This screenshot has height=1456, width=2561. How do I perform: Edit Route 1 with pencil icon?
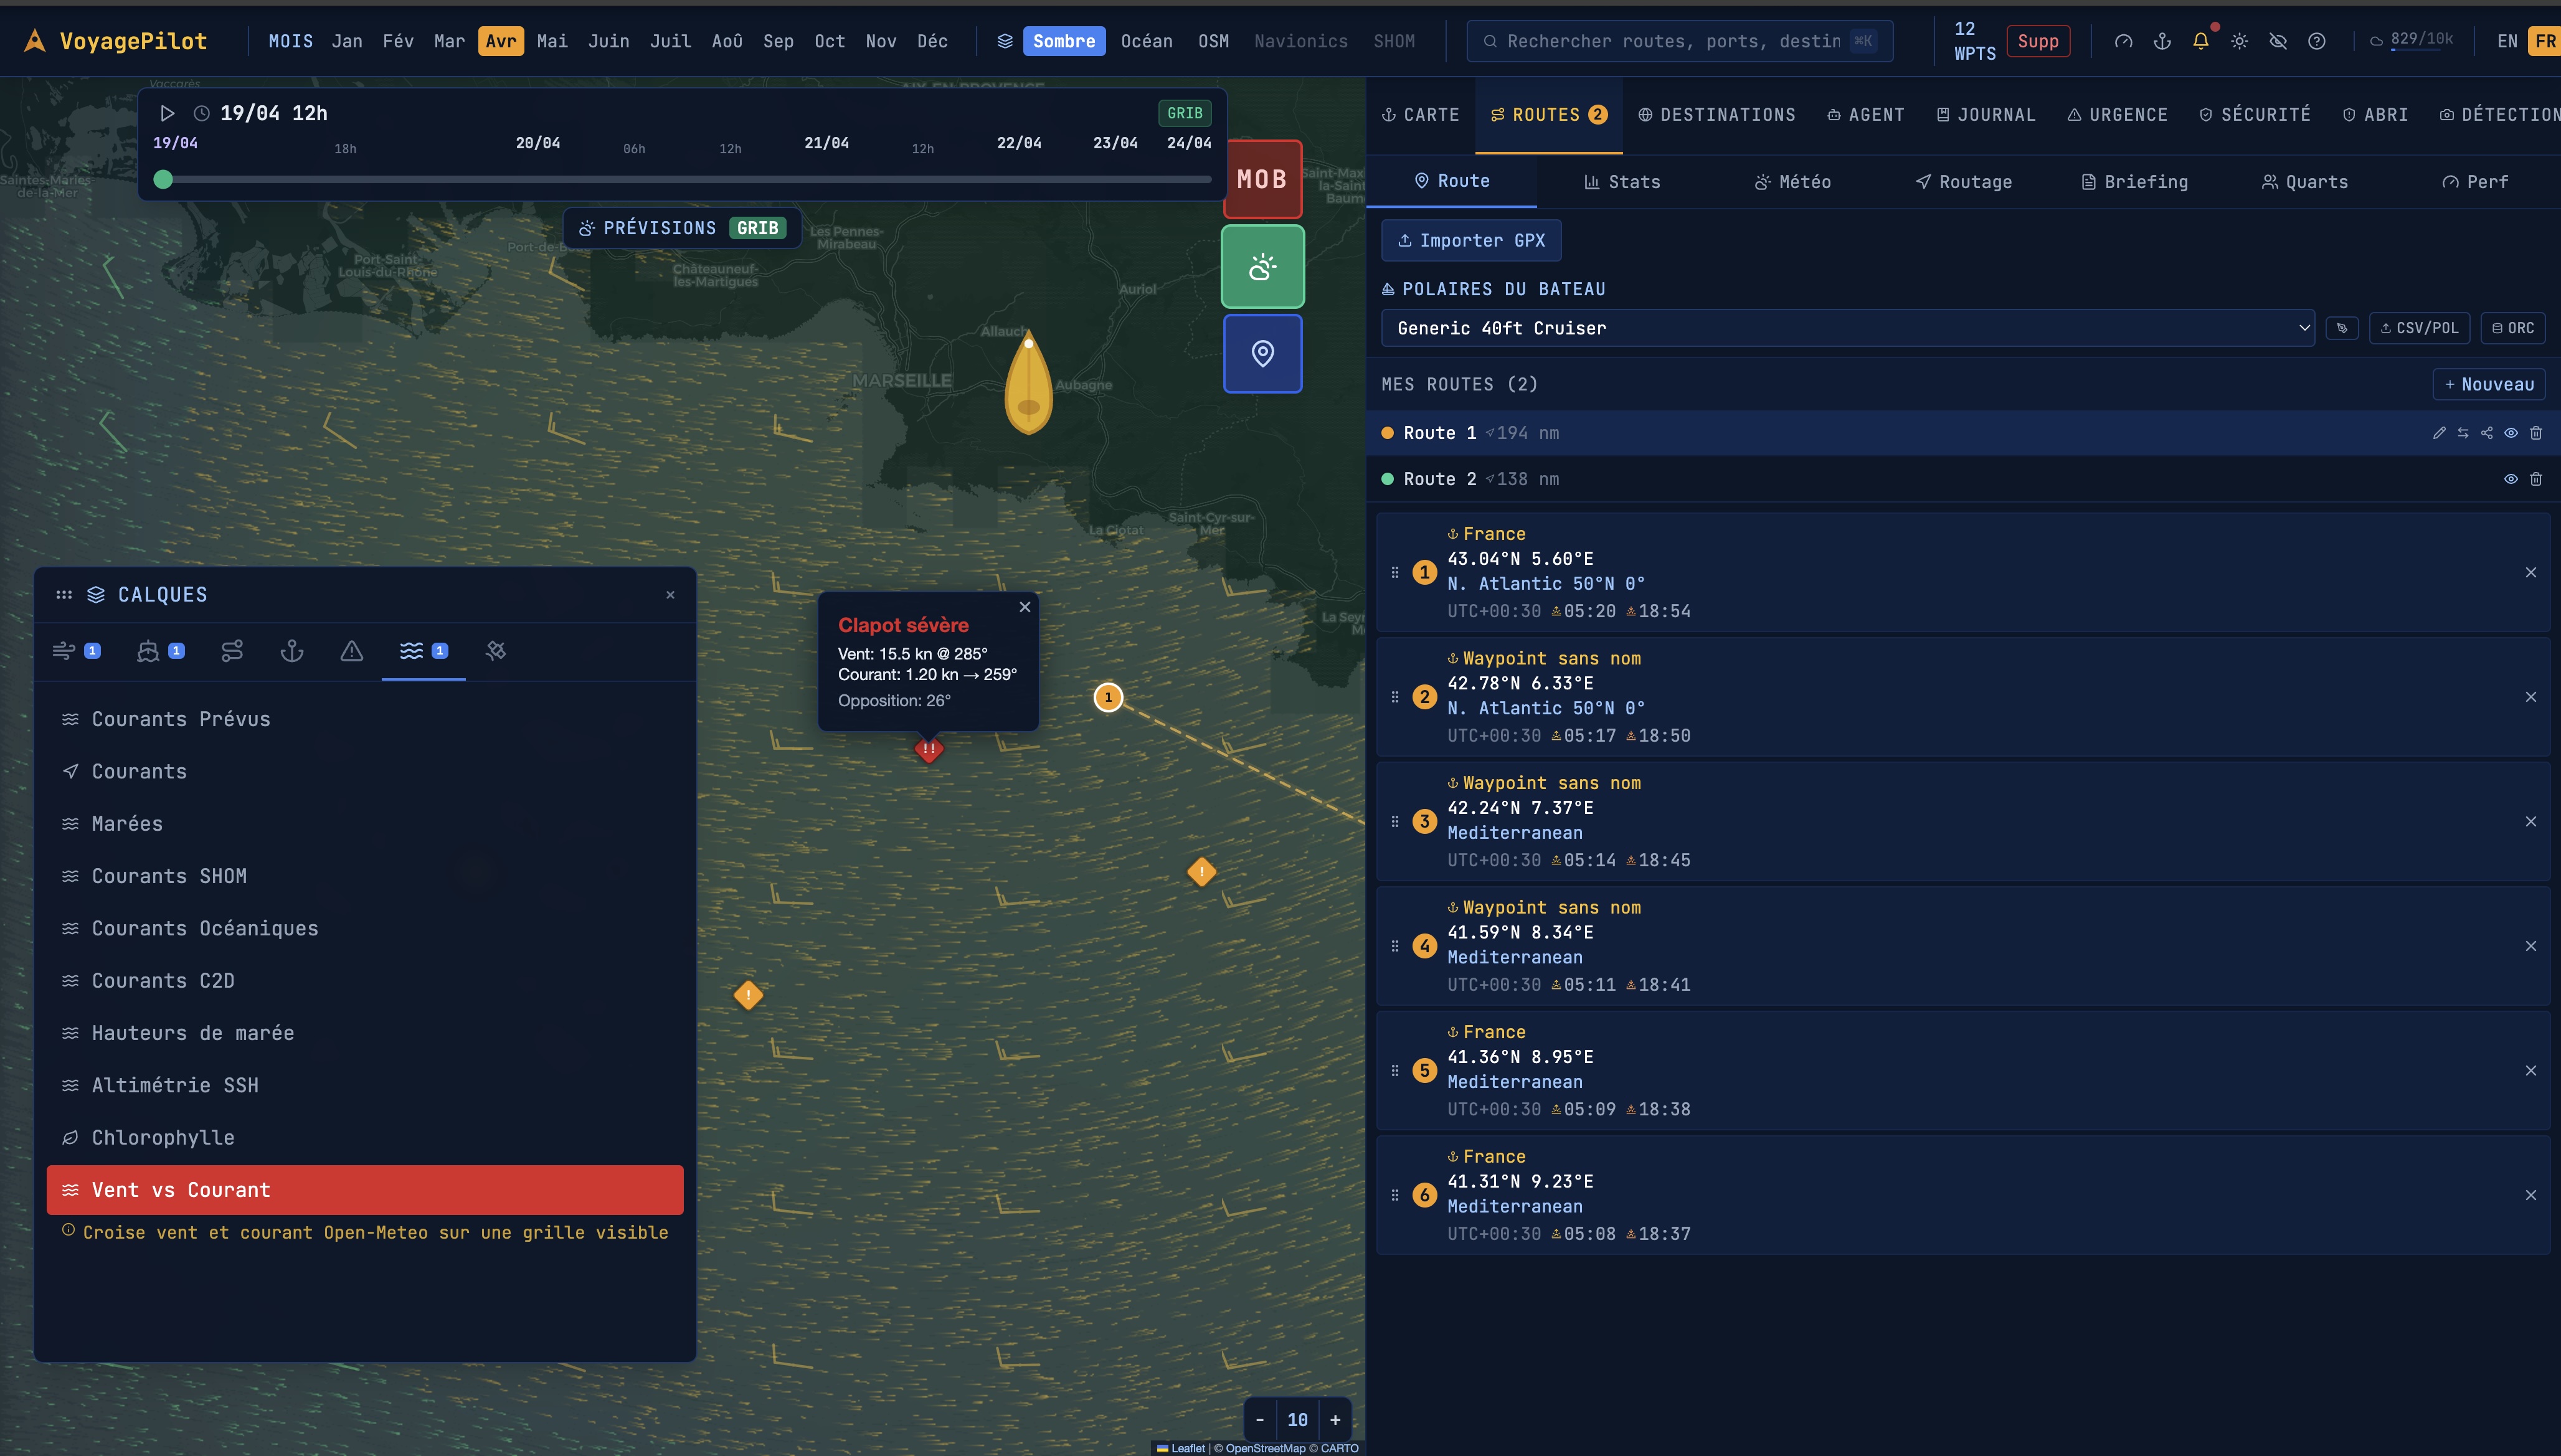click(x=2439, y=433)
